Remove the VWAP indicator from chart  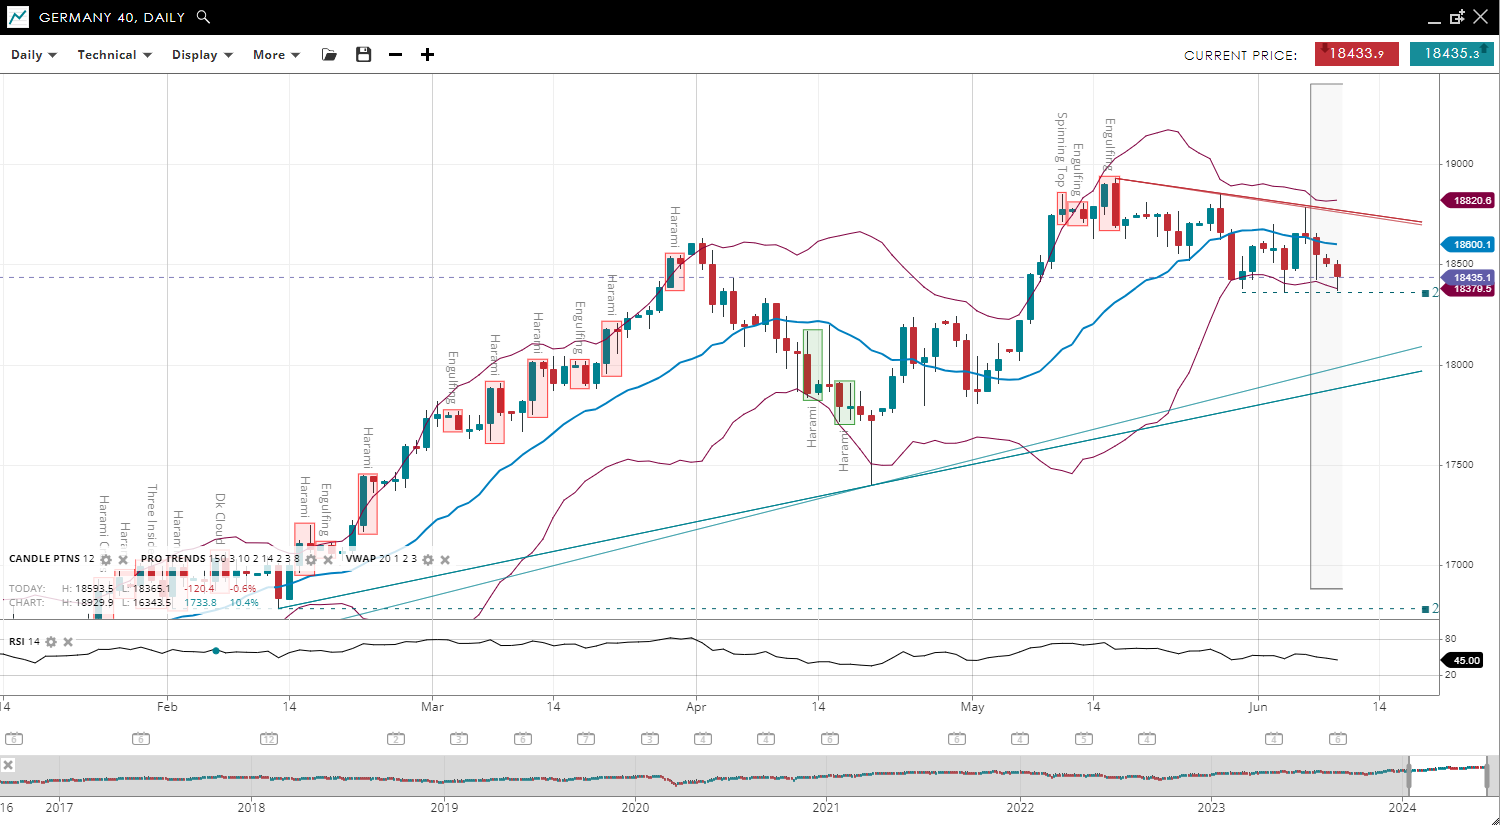445,560
